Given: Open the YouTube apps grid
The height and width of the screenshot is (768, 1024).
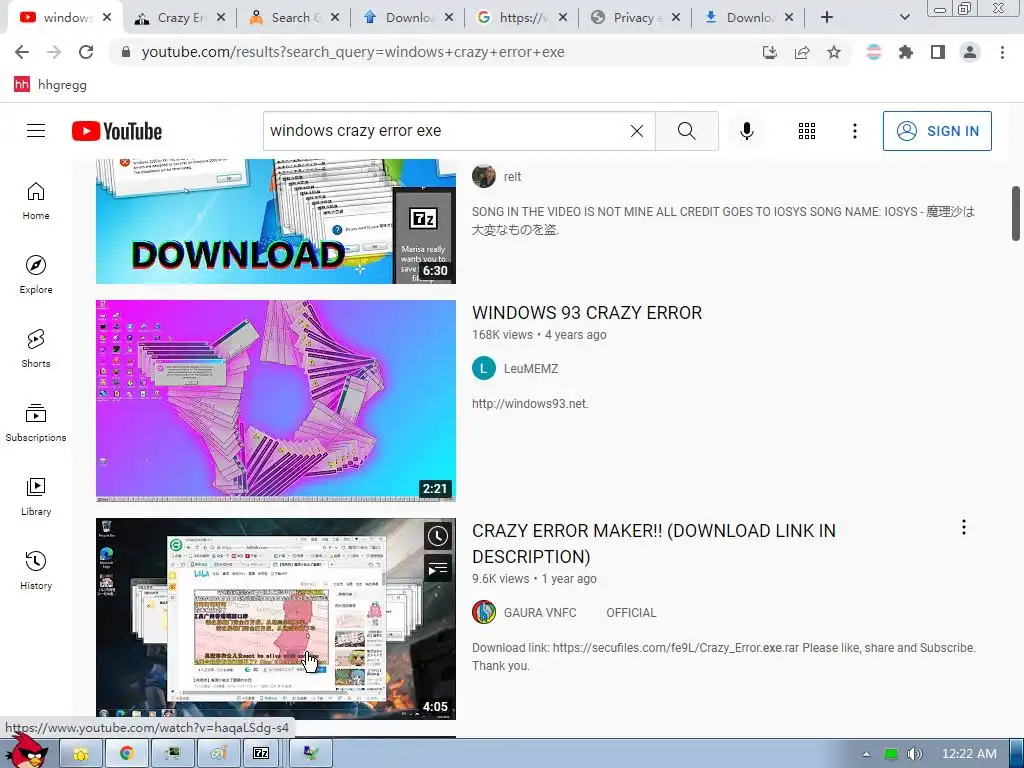Looking at the screenshot, I should pos(807,131).
